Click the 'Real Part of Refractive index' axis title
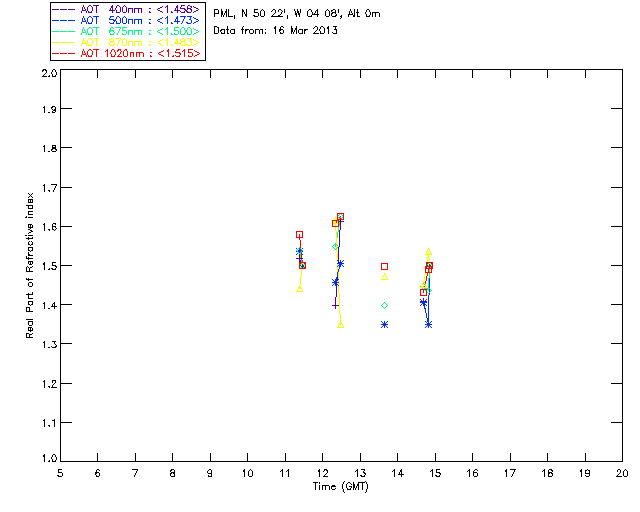 (x=29, y=265)
